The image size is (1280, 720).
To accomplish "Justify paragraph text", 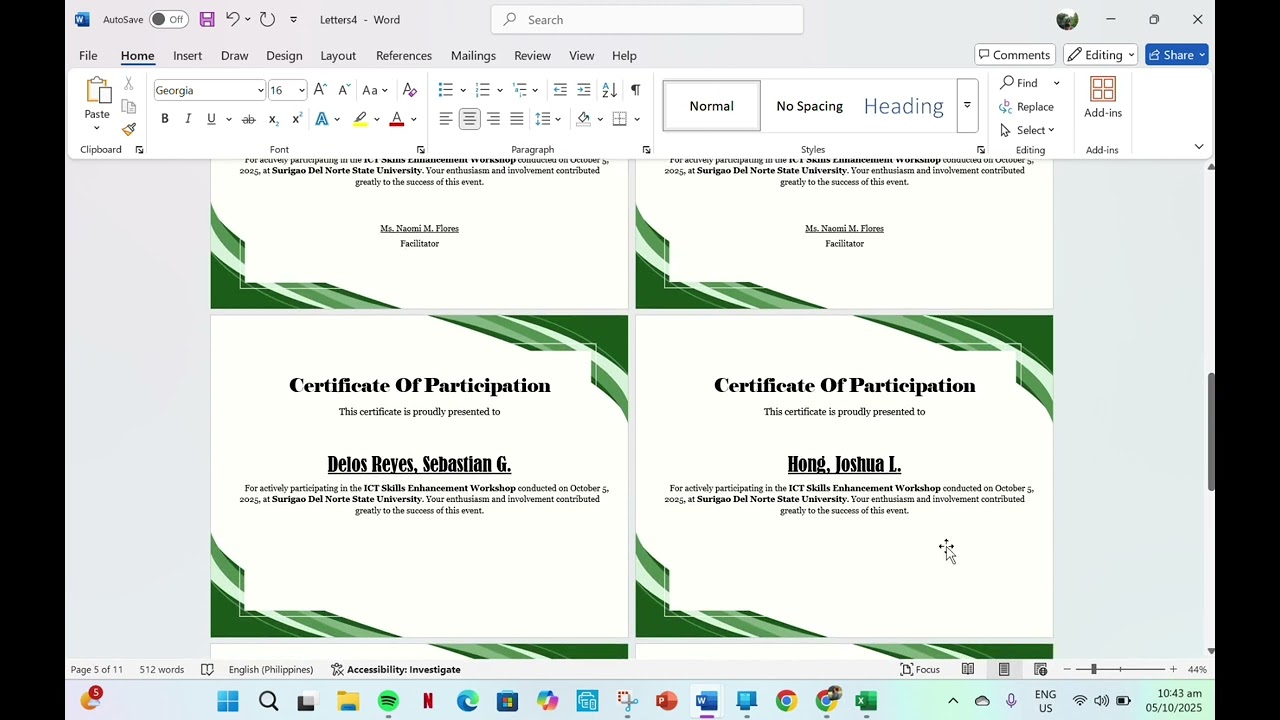I will tap(516, 119).
